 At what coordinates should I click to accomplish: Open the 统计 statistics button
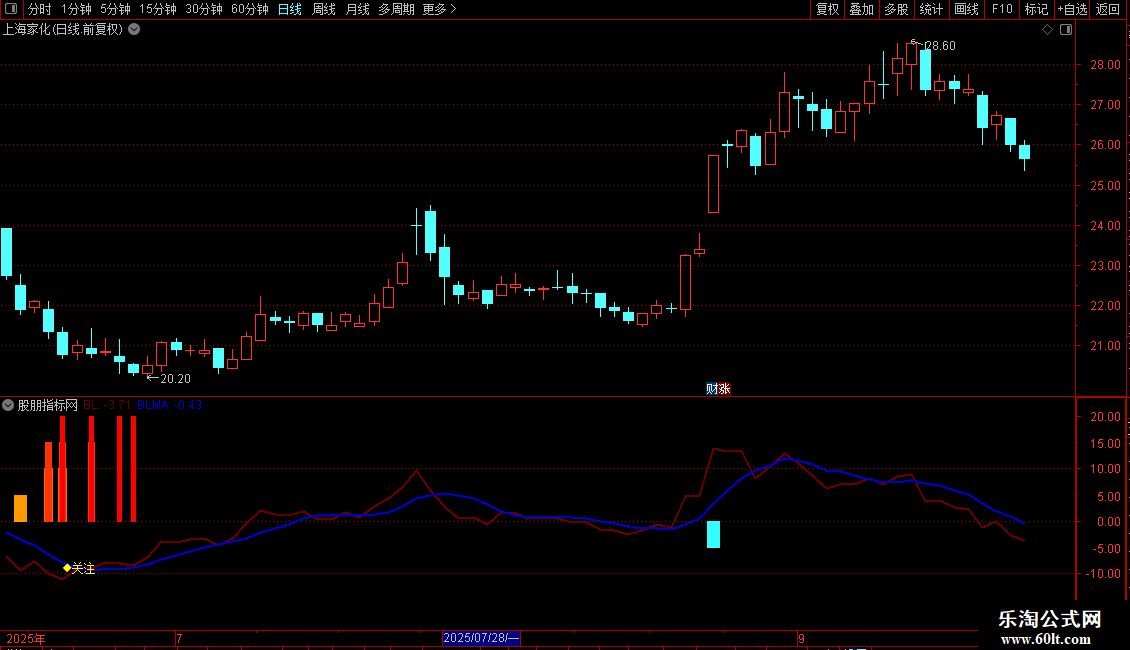931,9
